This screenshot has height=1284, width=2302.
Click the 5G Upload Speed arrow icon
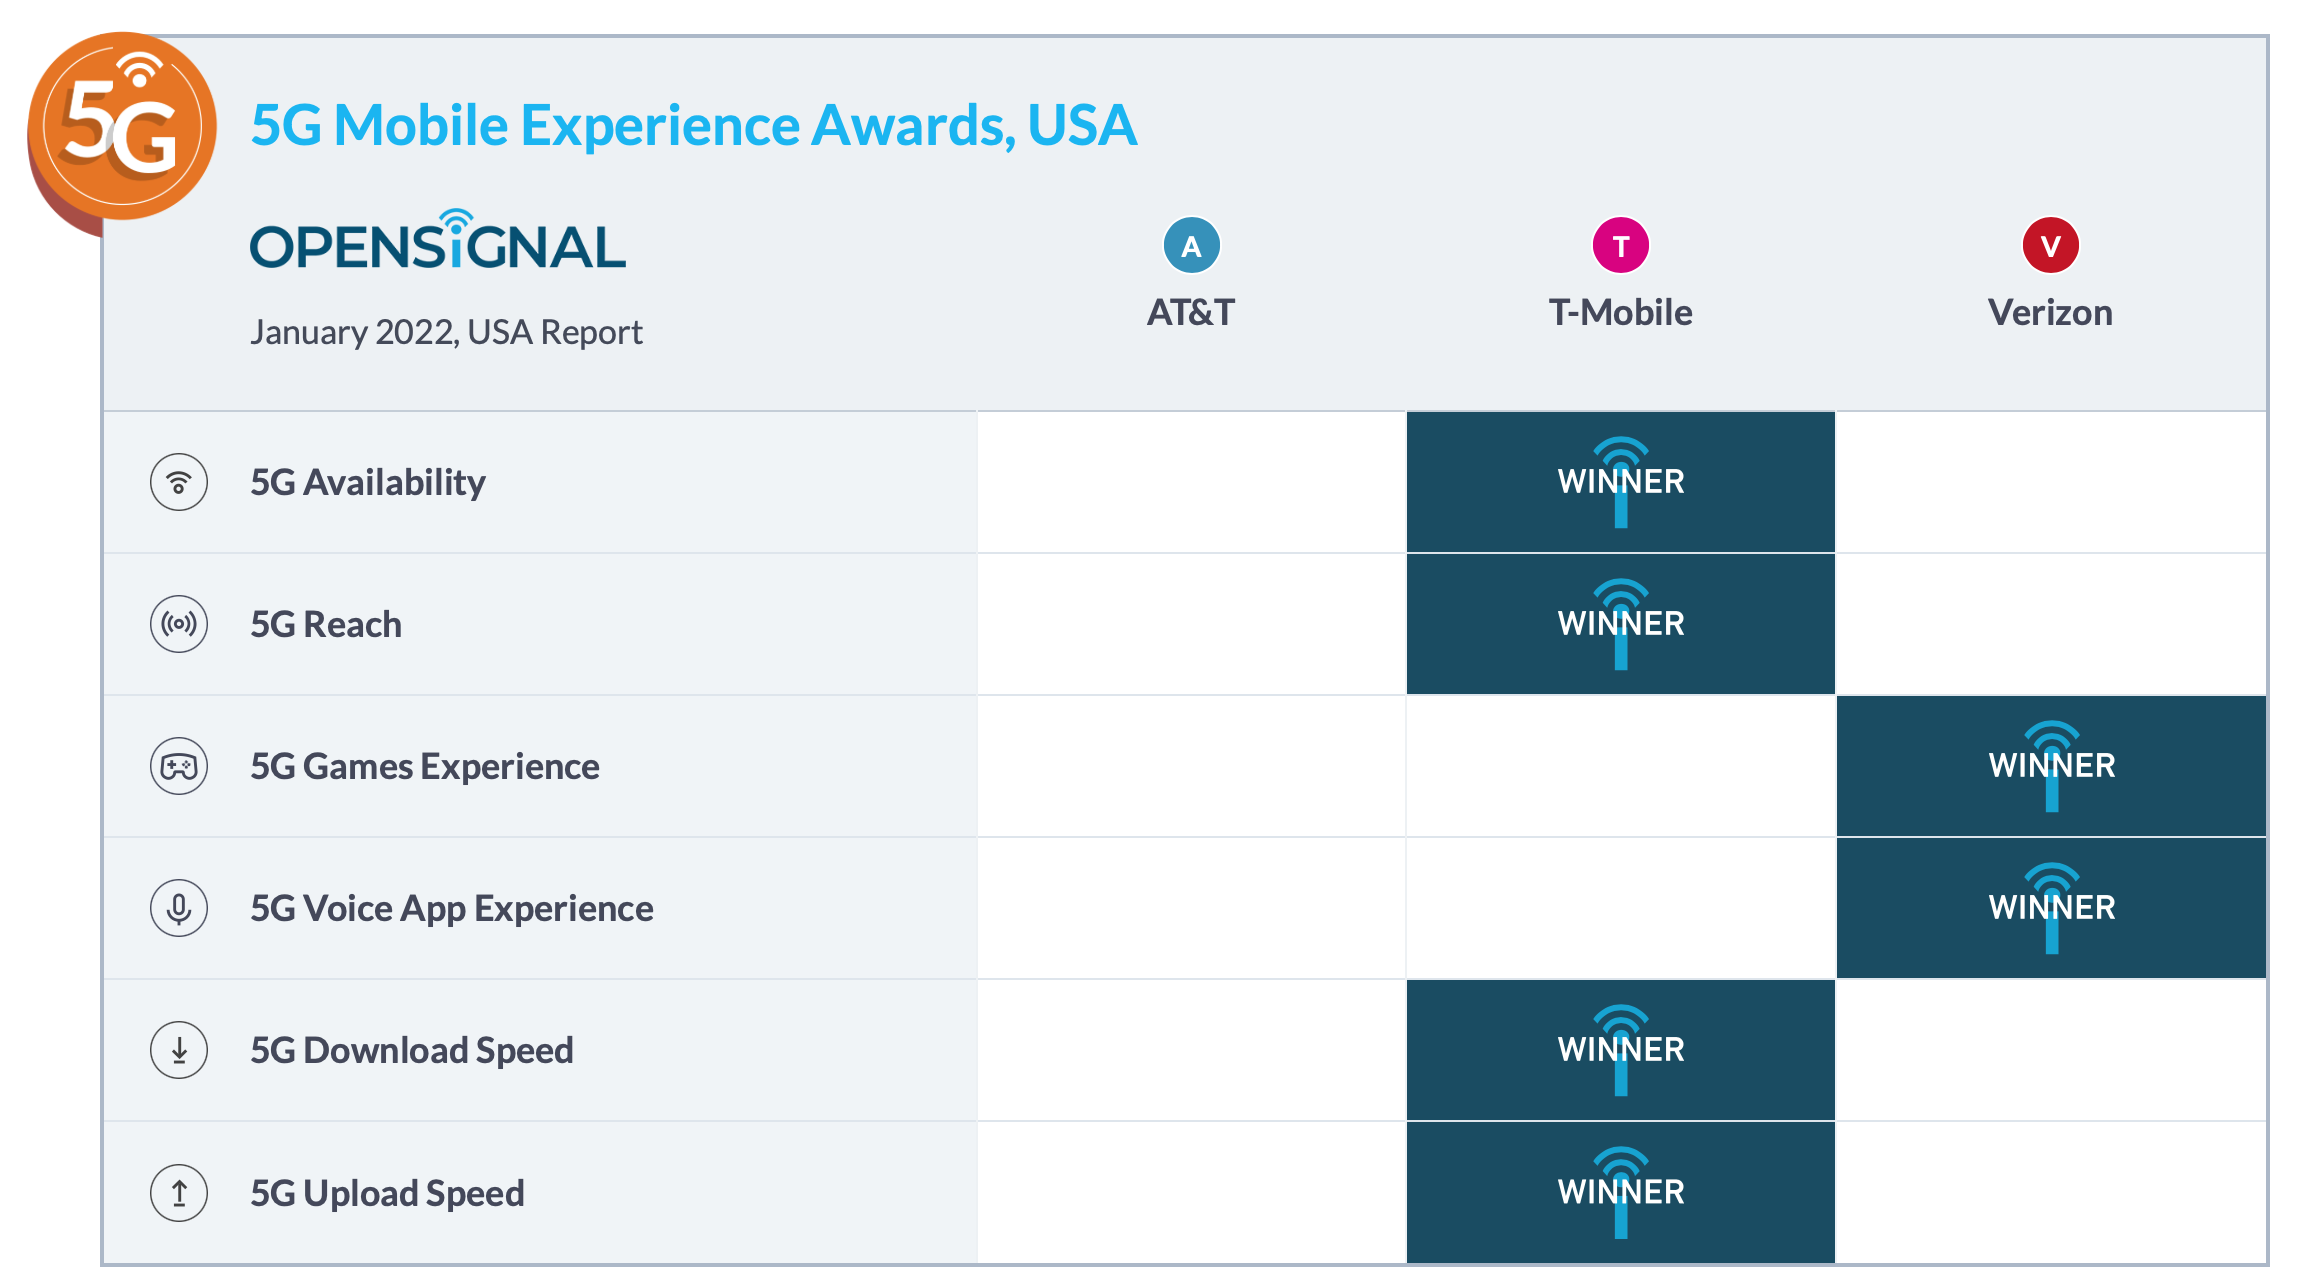(179, 1192)
